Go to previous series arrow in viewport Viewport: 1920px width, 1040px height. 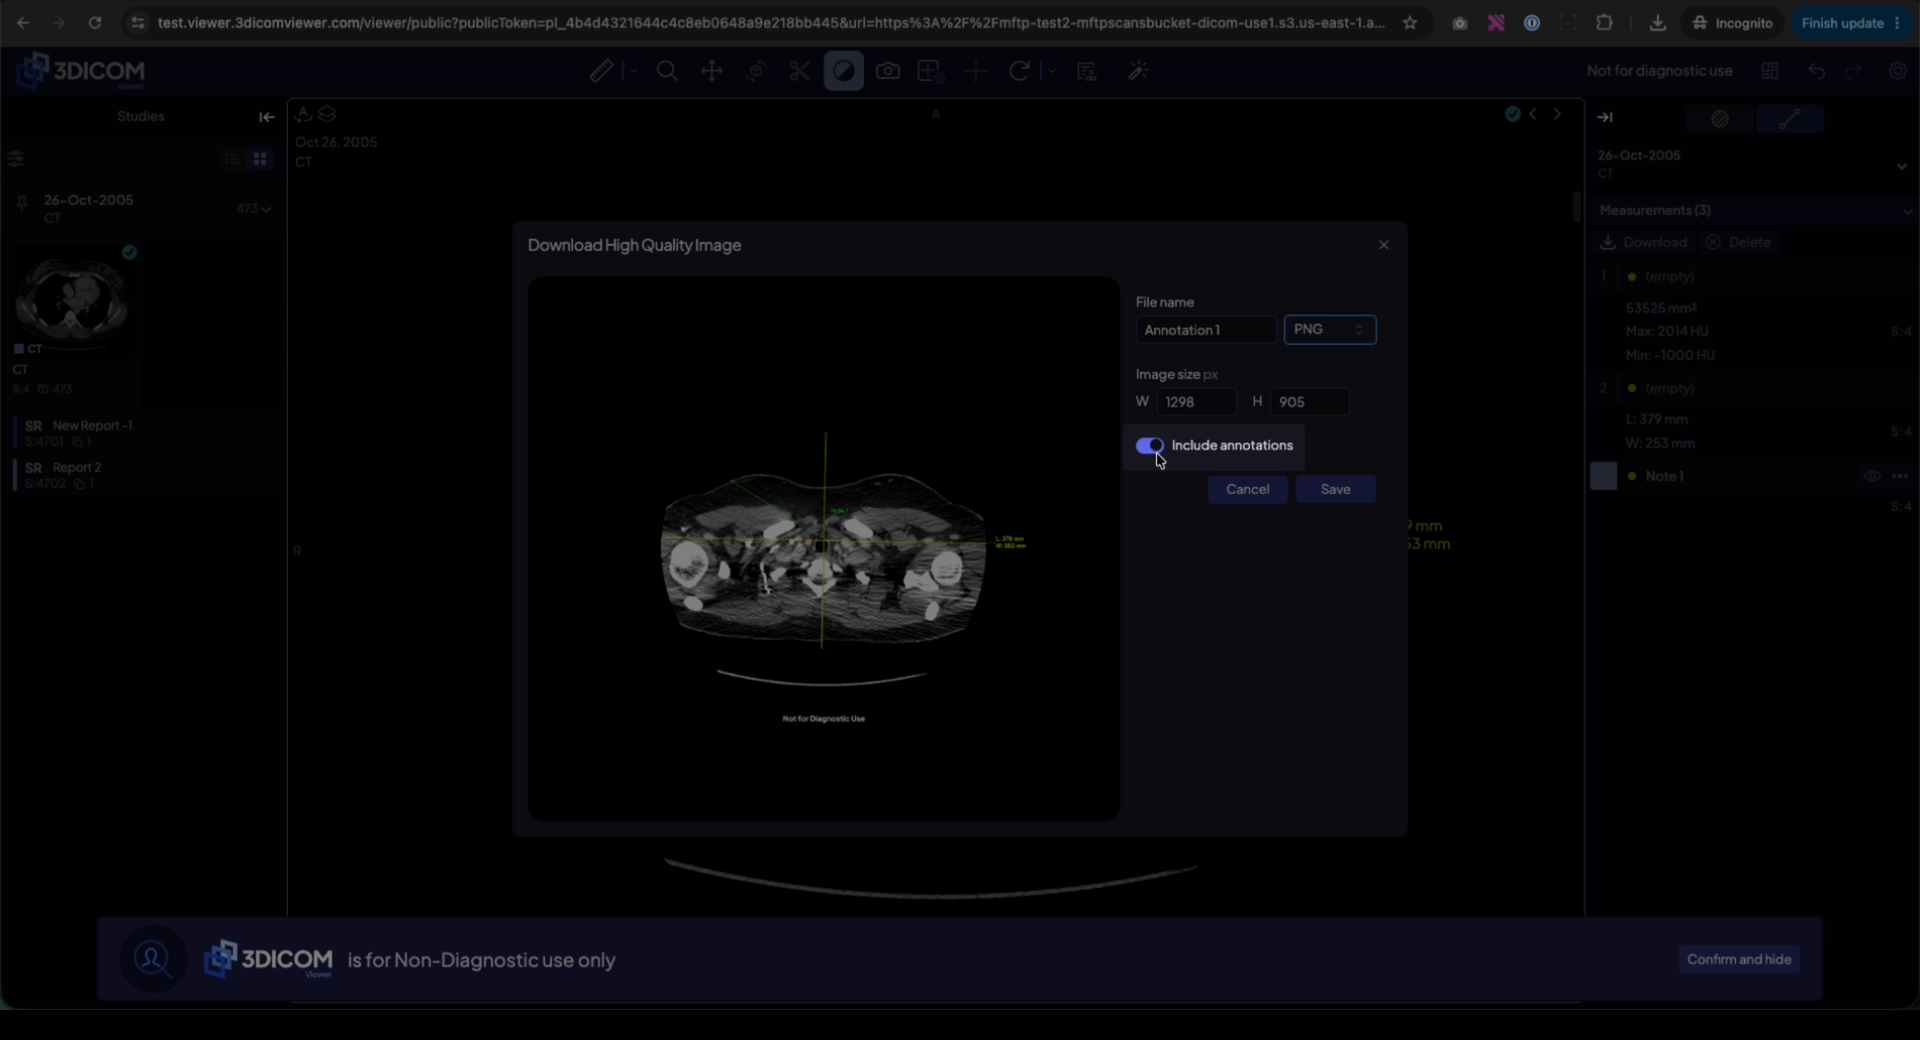coord(1533,114)
